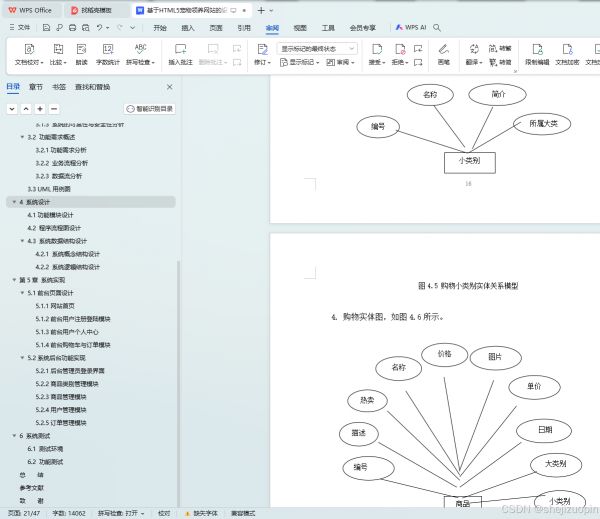Go to 4.1 功能模块设计 heading
The width and height of the screenshot is (600, 519).
[50, 215]
